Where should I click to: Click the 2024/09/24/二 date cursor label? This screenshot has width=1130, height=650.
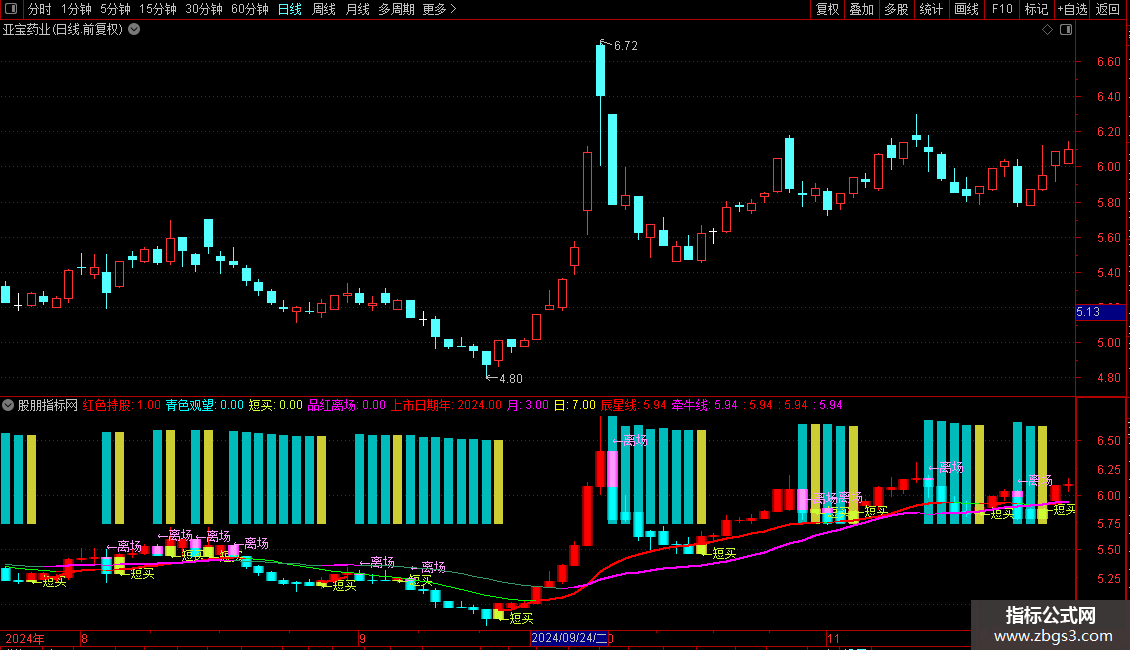tap(569, 638)
